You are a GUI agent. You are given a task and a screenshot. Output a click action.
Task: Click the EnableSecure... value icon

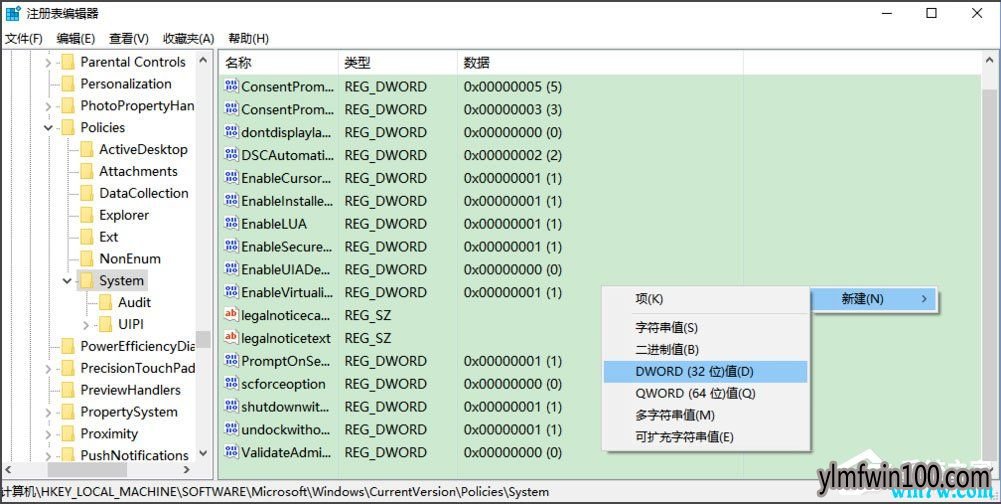click(x=231, y=247)
